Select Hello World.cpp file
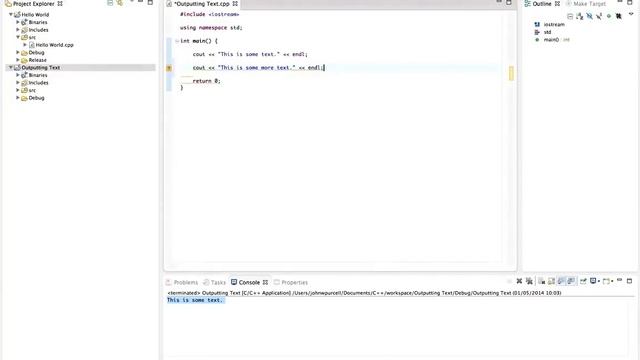640x360 pixels. 54,45
